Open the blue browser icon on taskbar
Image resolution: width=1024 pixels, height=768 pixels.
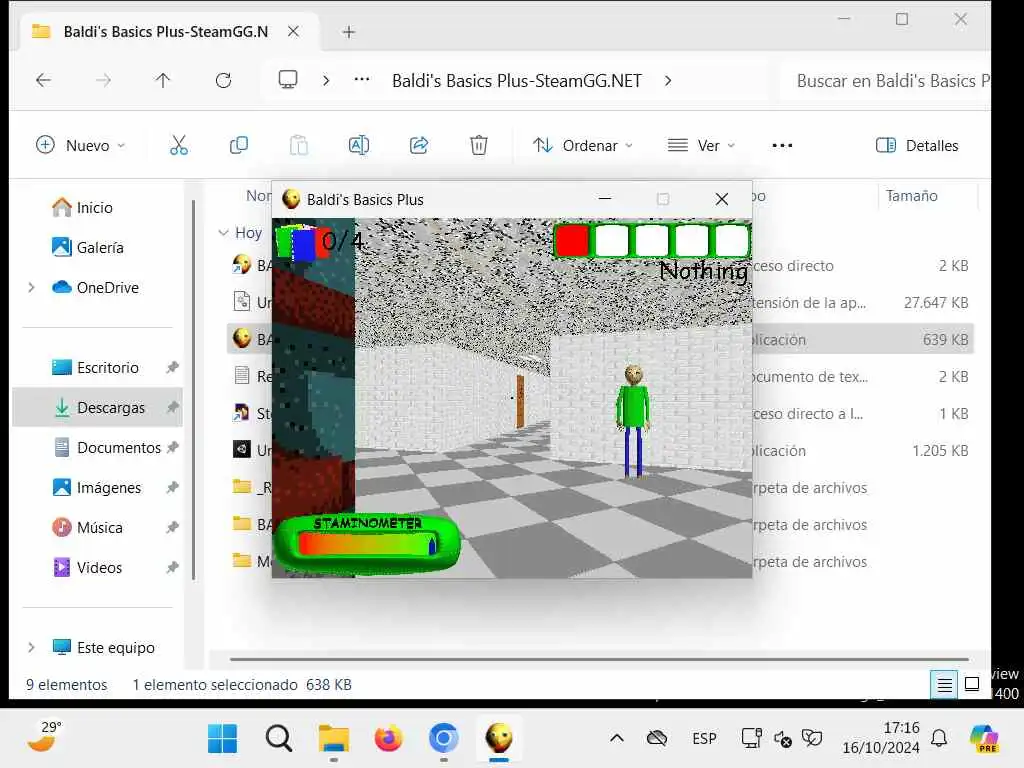click(443, 739)
